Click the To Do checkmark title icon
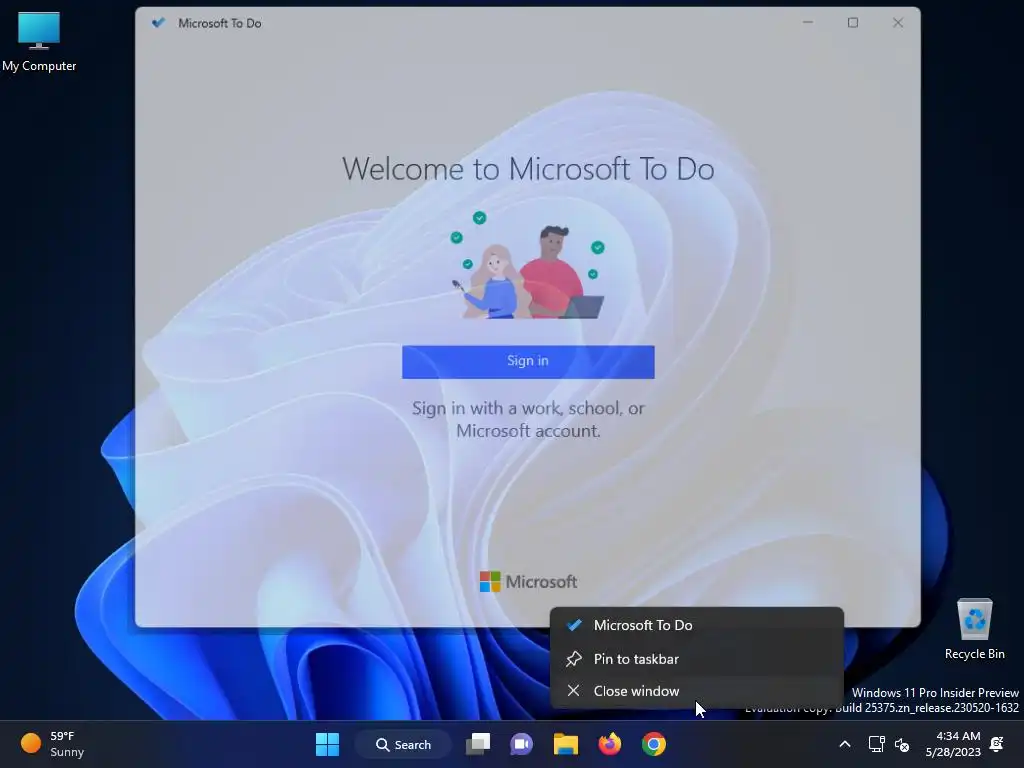The height and width of the screenshot is (768, 1024). (x=158, y=23)
